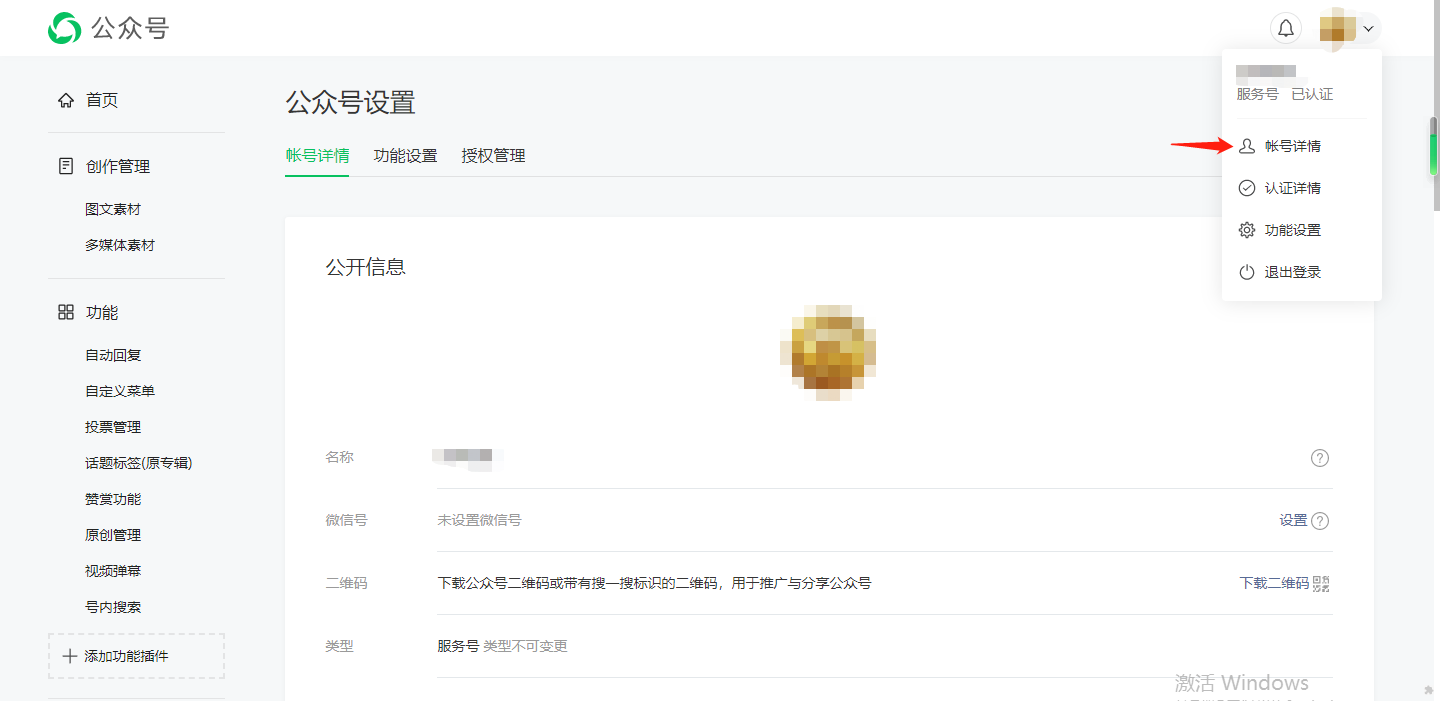
Task: Click the help icon next to 设置
Action: point(1320,521)
